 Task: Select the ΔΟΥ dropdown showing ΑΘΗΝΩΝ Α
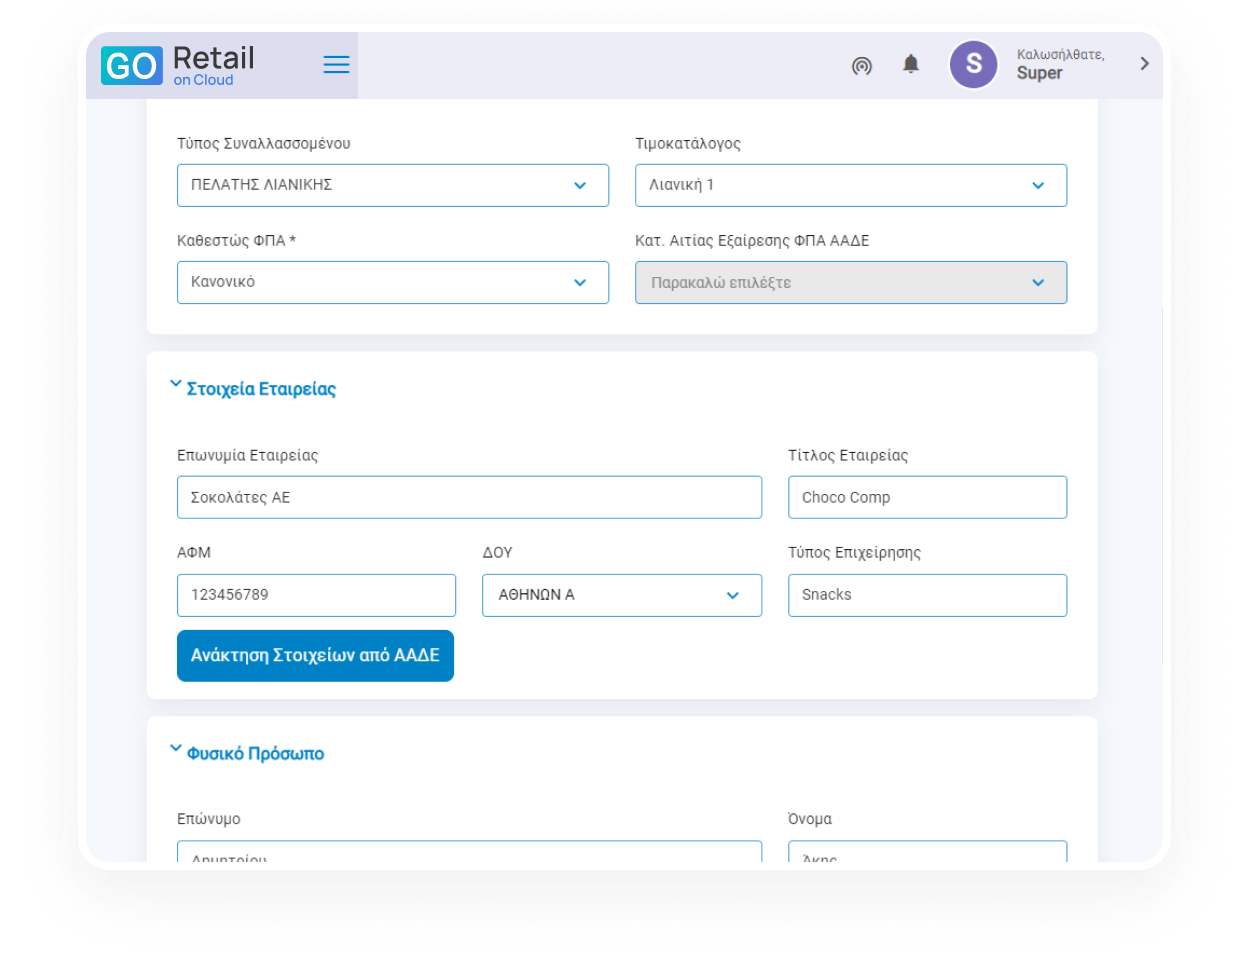point(621,595)
